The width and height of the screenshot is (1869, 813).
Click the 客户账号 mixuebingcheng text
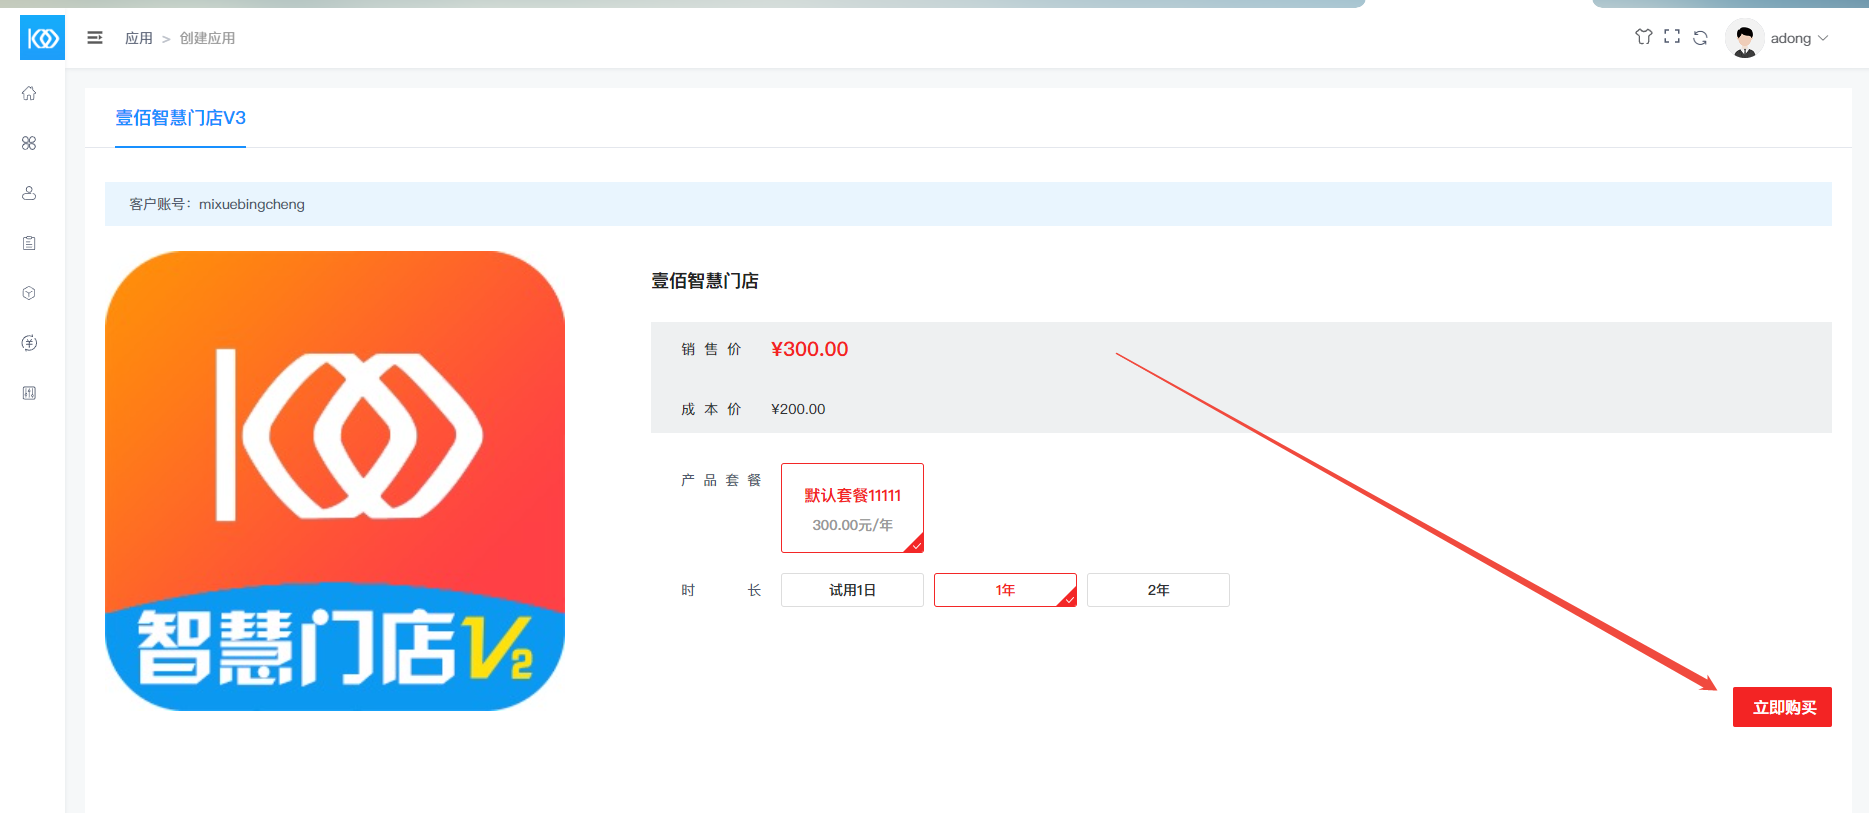(217, 204)
